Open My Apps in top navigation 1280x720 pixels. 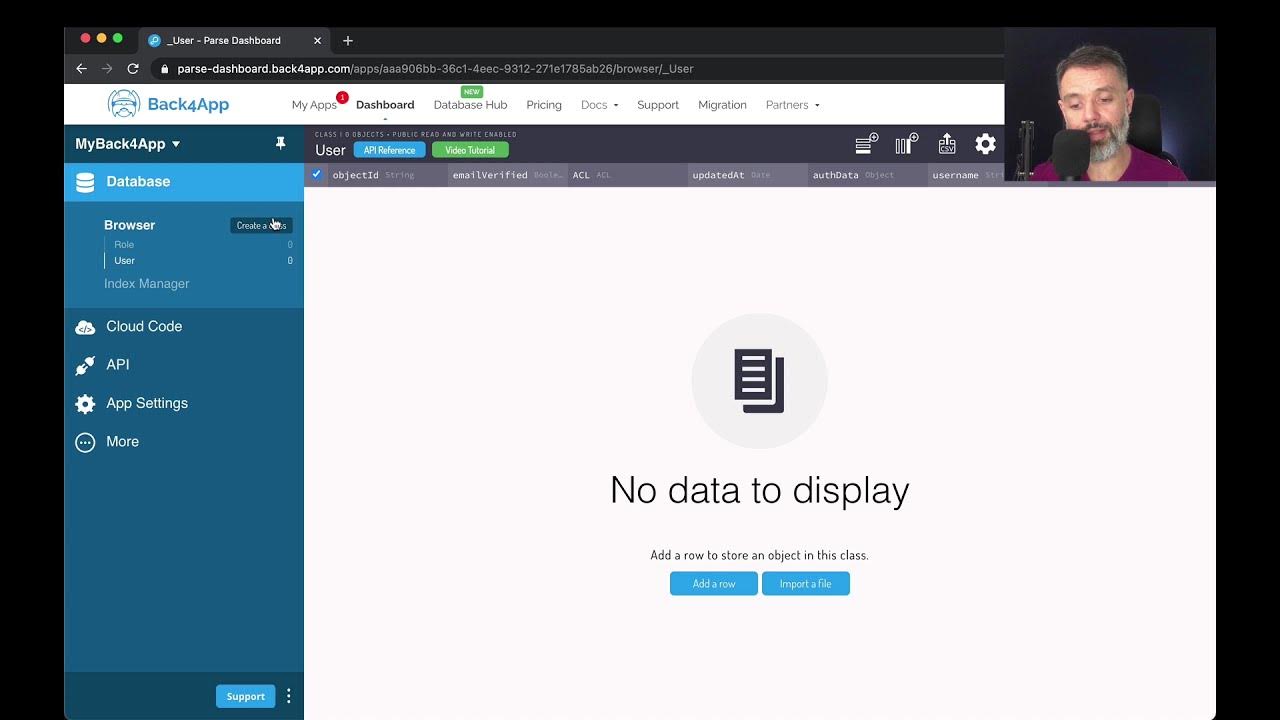[314, 105]
